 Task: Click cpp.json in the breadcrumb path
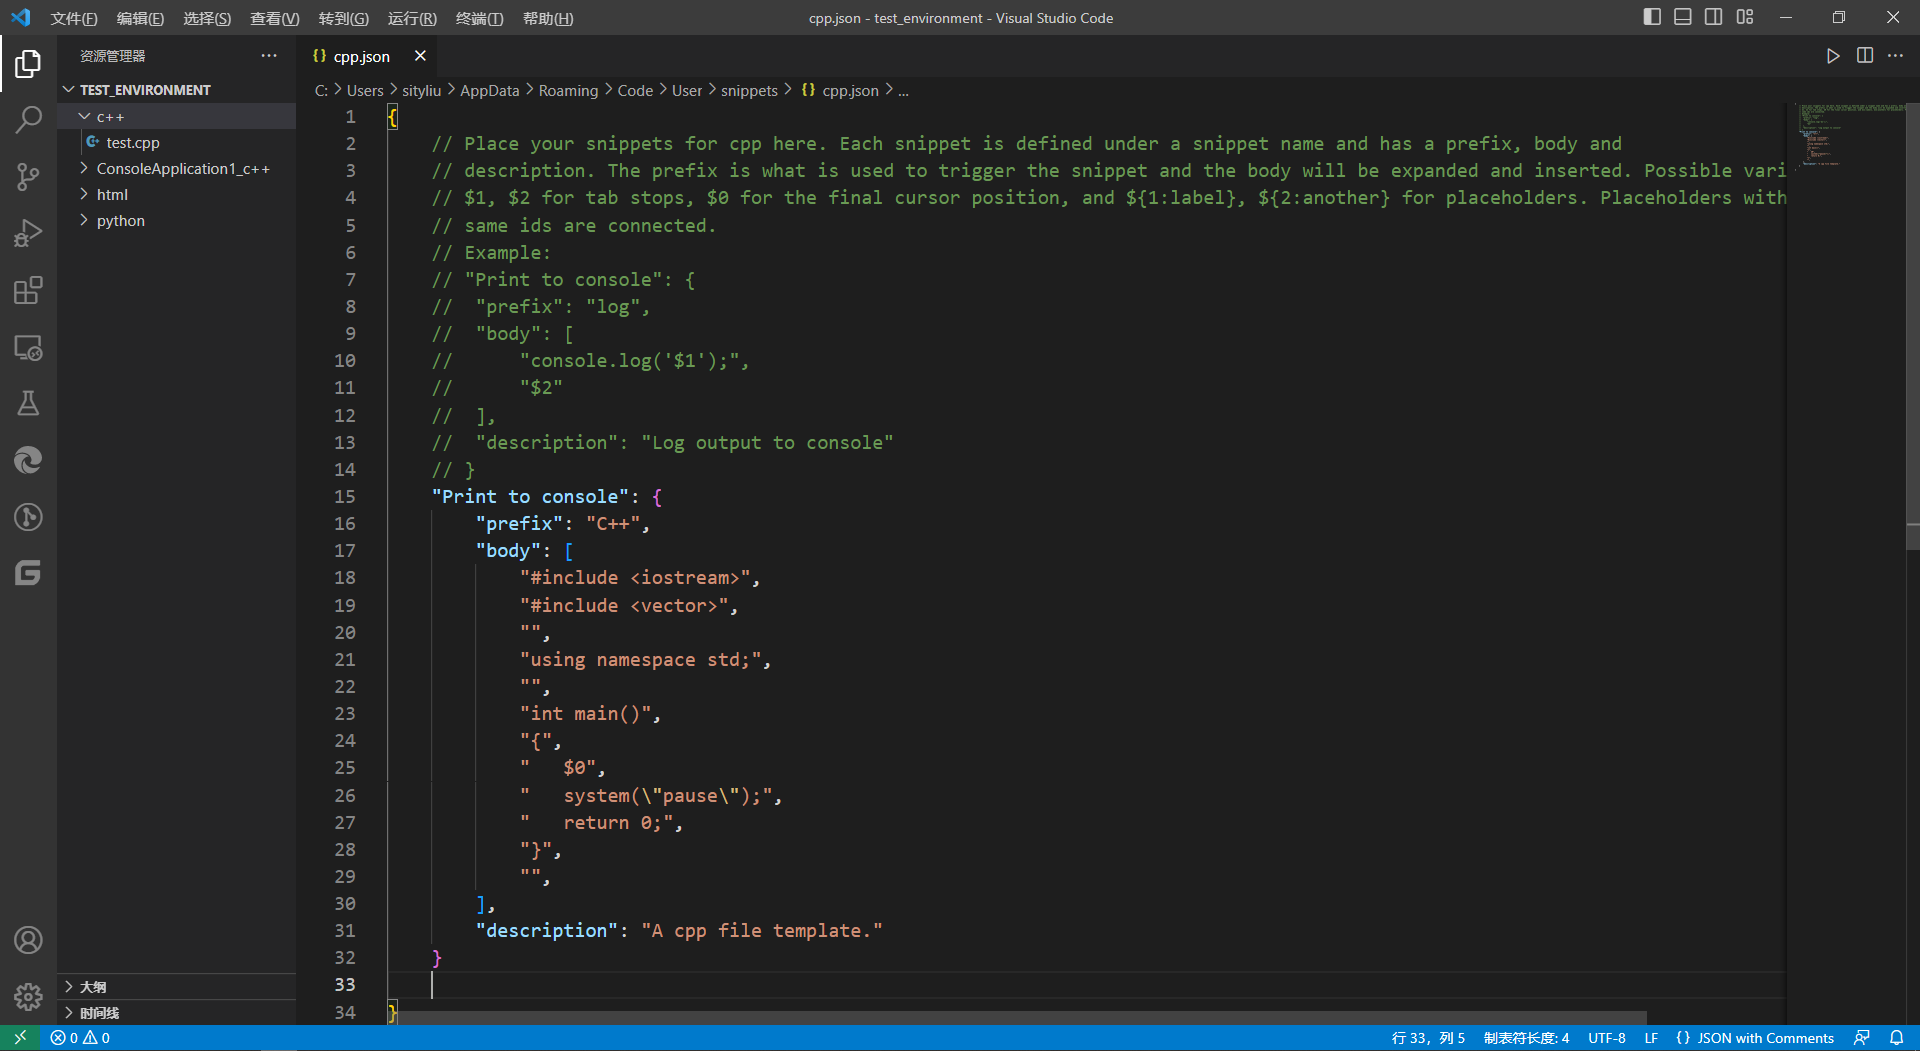coord(850,91)
